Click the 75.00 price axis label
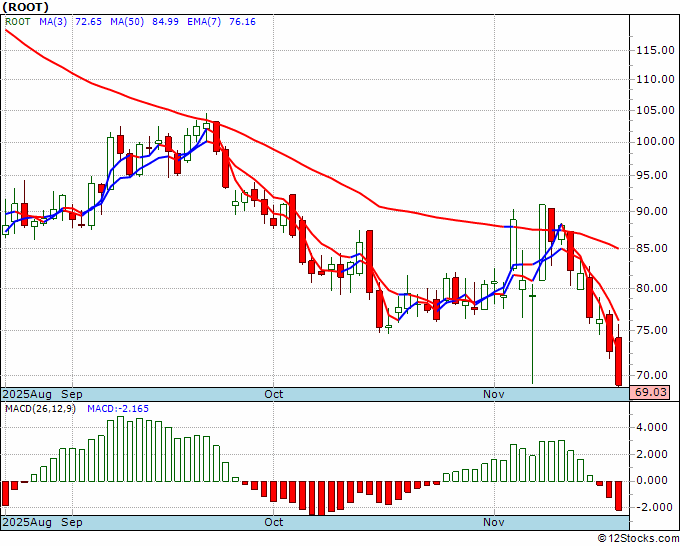680x546 pixels. pos(652,330)
